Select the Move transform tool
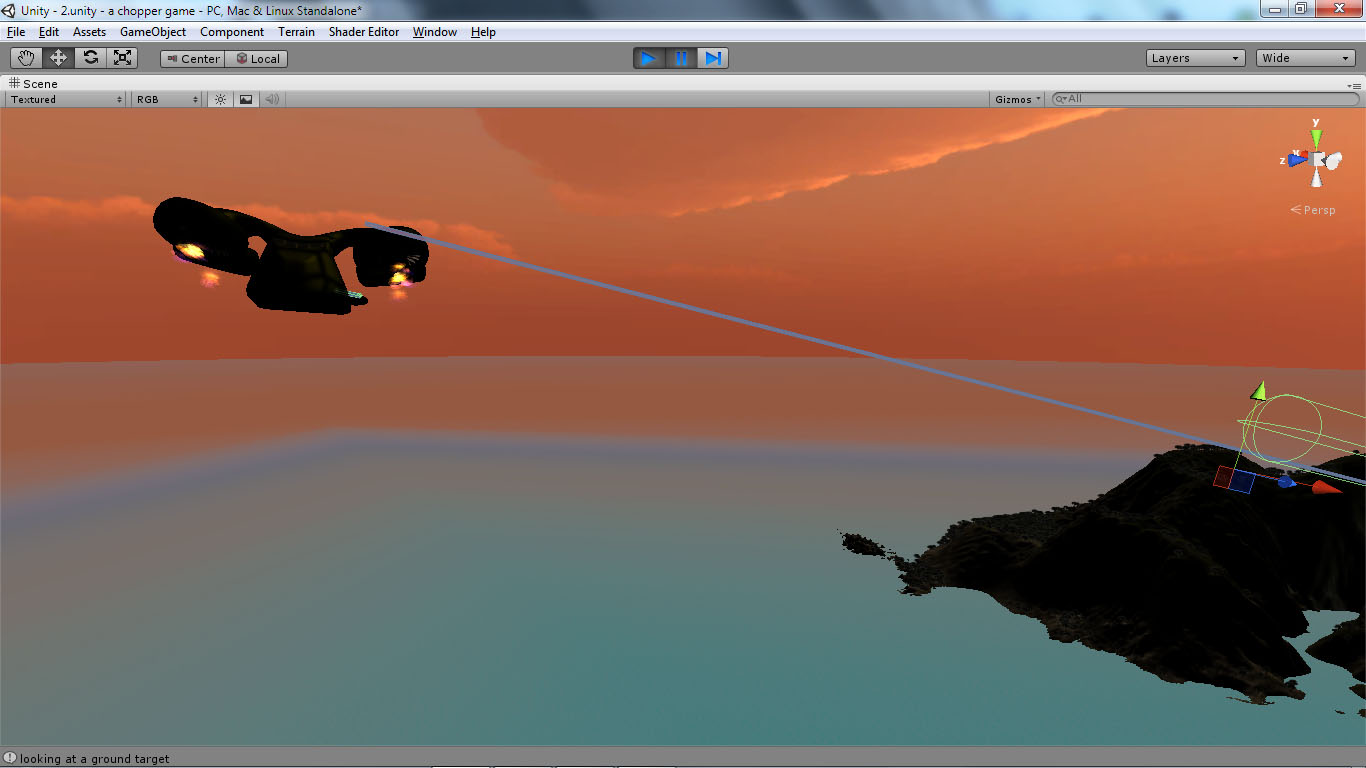 point(59,58)
